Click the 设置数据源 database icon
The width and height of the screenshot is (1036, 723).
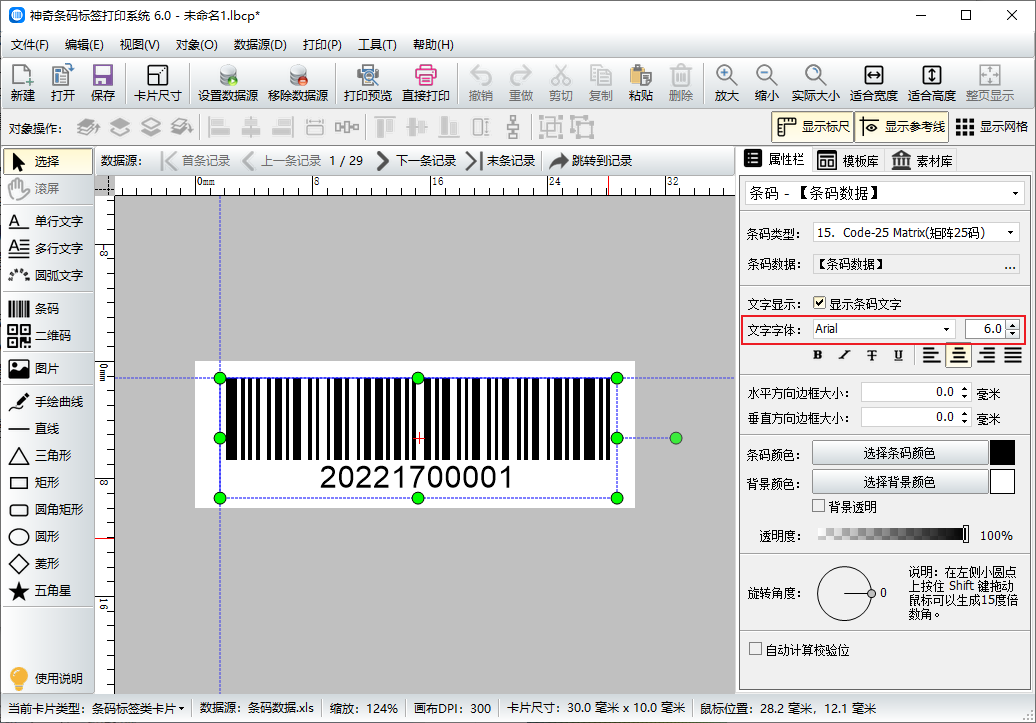228,83
